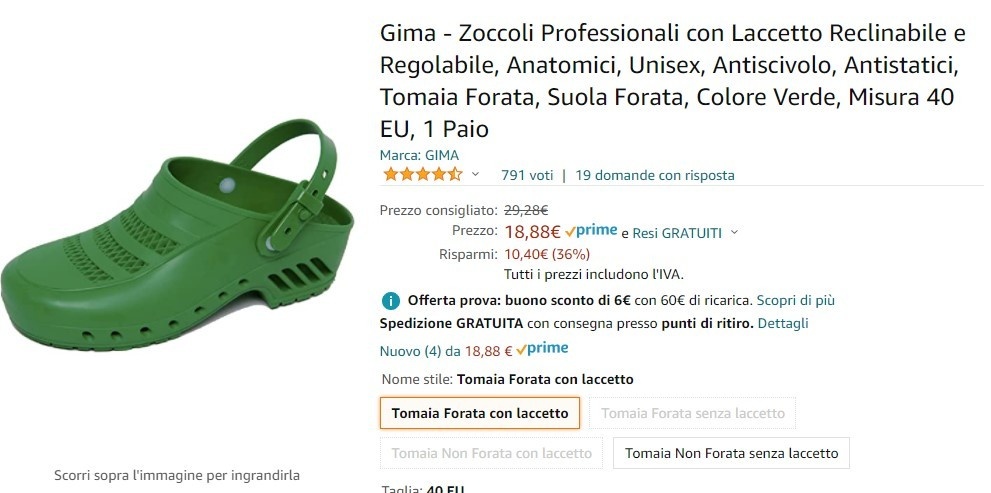This screenshot has height=493, width=991.
Task: Open the 791 voti reviews link
Action: [x=527, y=175]
